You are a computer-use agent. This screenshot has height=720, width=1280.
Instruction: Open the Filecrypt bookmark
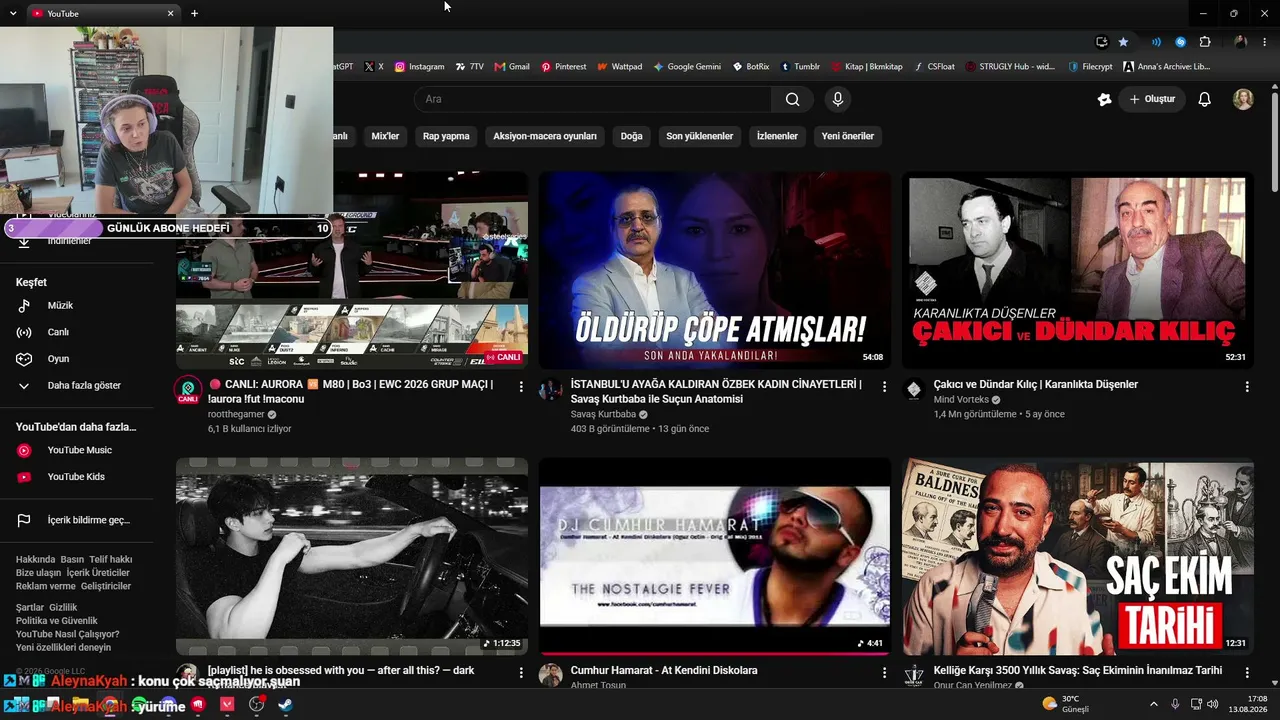pos(1090,67)
